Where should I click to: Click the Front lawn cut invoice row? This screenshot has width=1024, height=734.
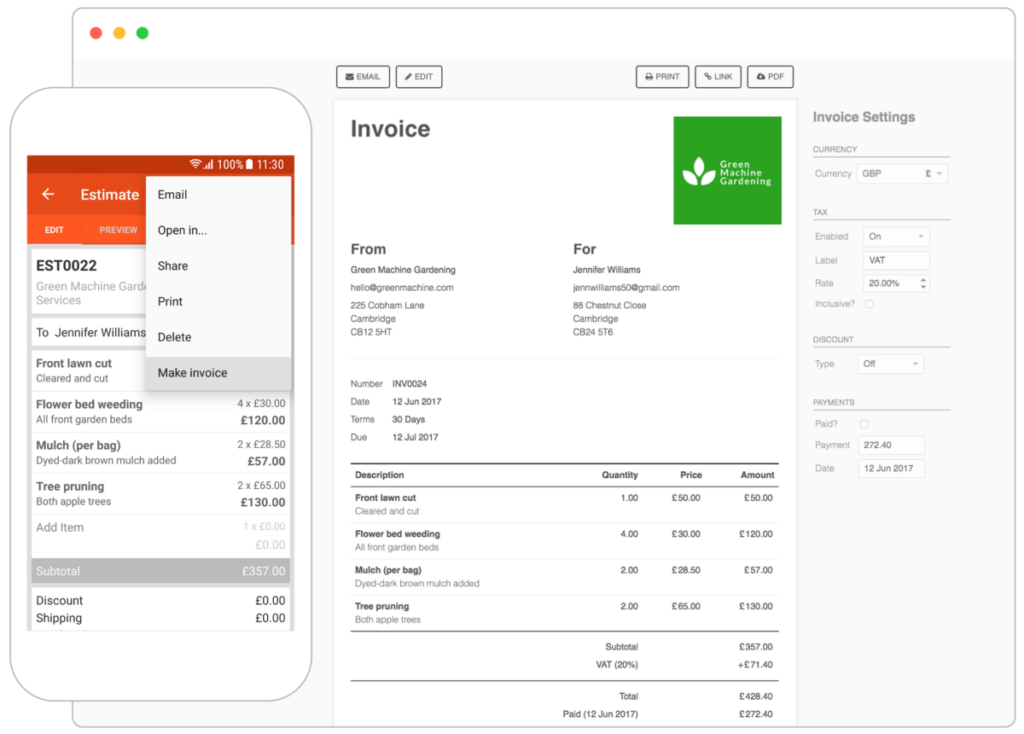[x=564, y=504]
